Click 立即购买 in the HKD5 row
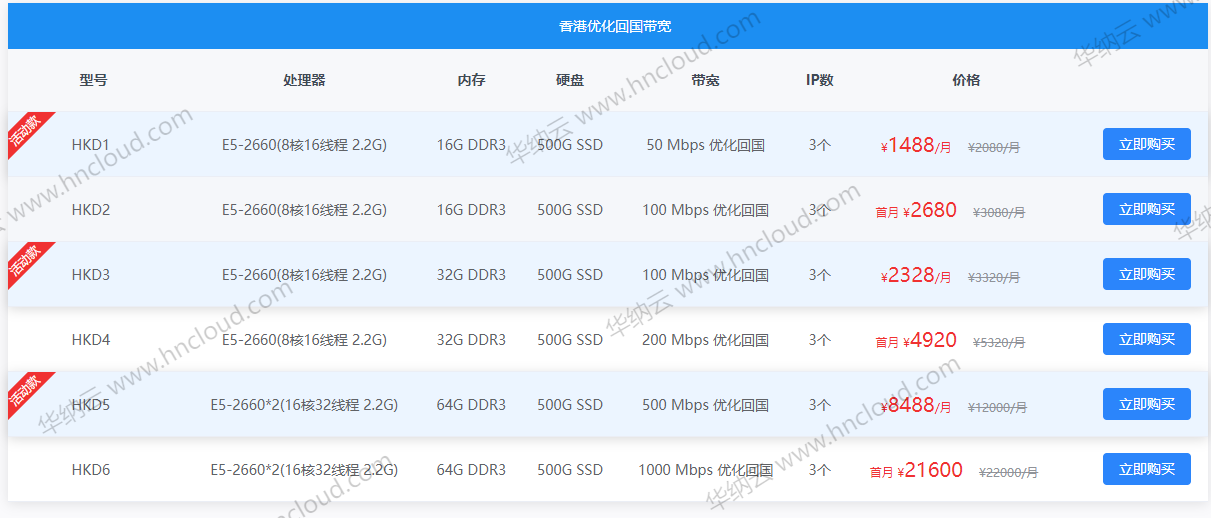Image resolution: width=1211 pixels, height=518 pixels. (1146, 404)
